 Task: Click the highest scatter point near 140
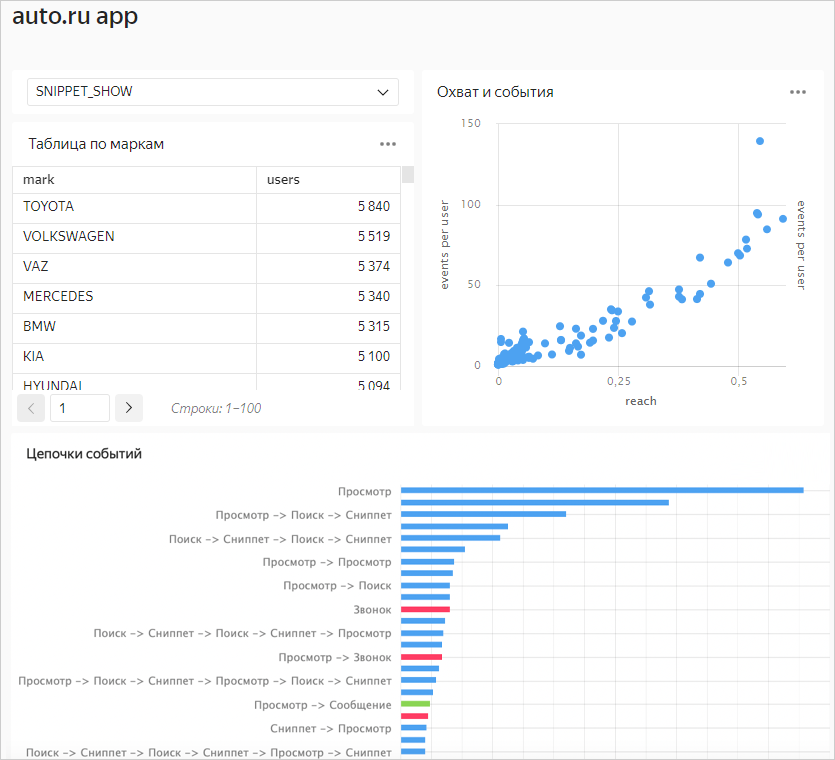(760, 141)
